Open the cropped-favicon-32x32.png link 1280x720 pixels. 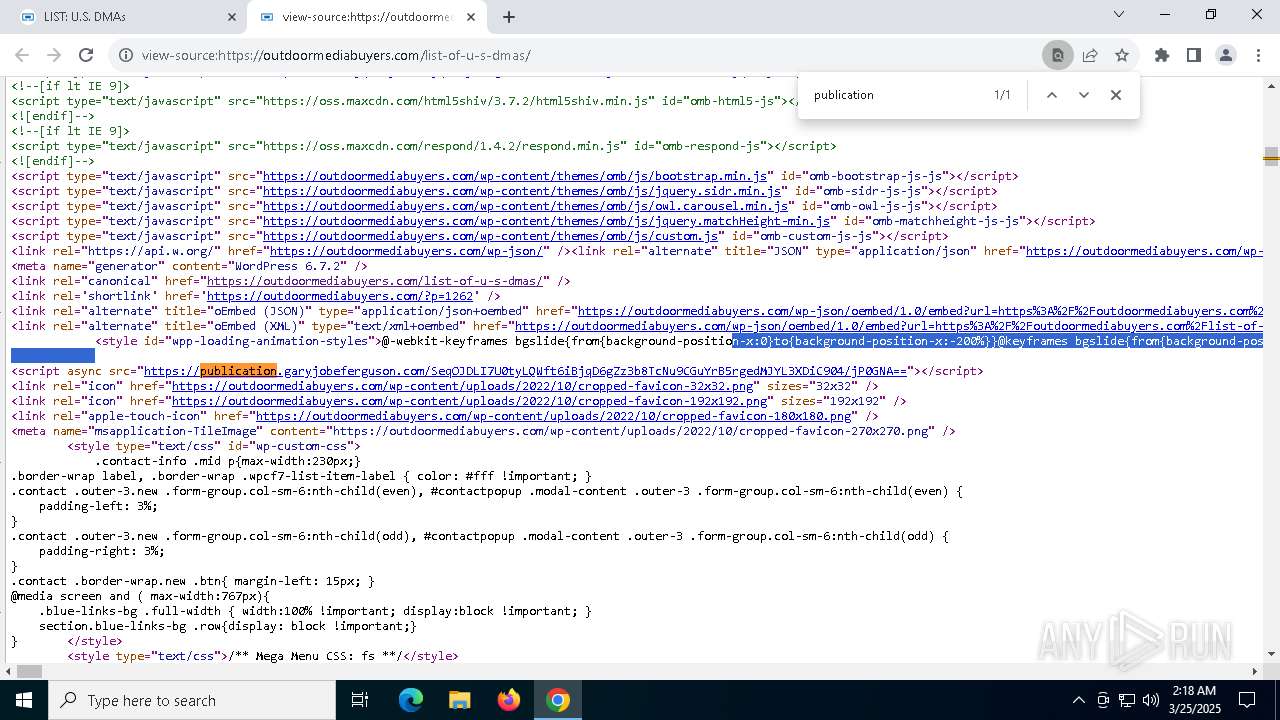462,386
